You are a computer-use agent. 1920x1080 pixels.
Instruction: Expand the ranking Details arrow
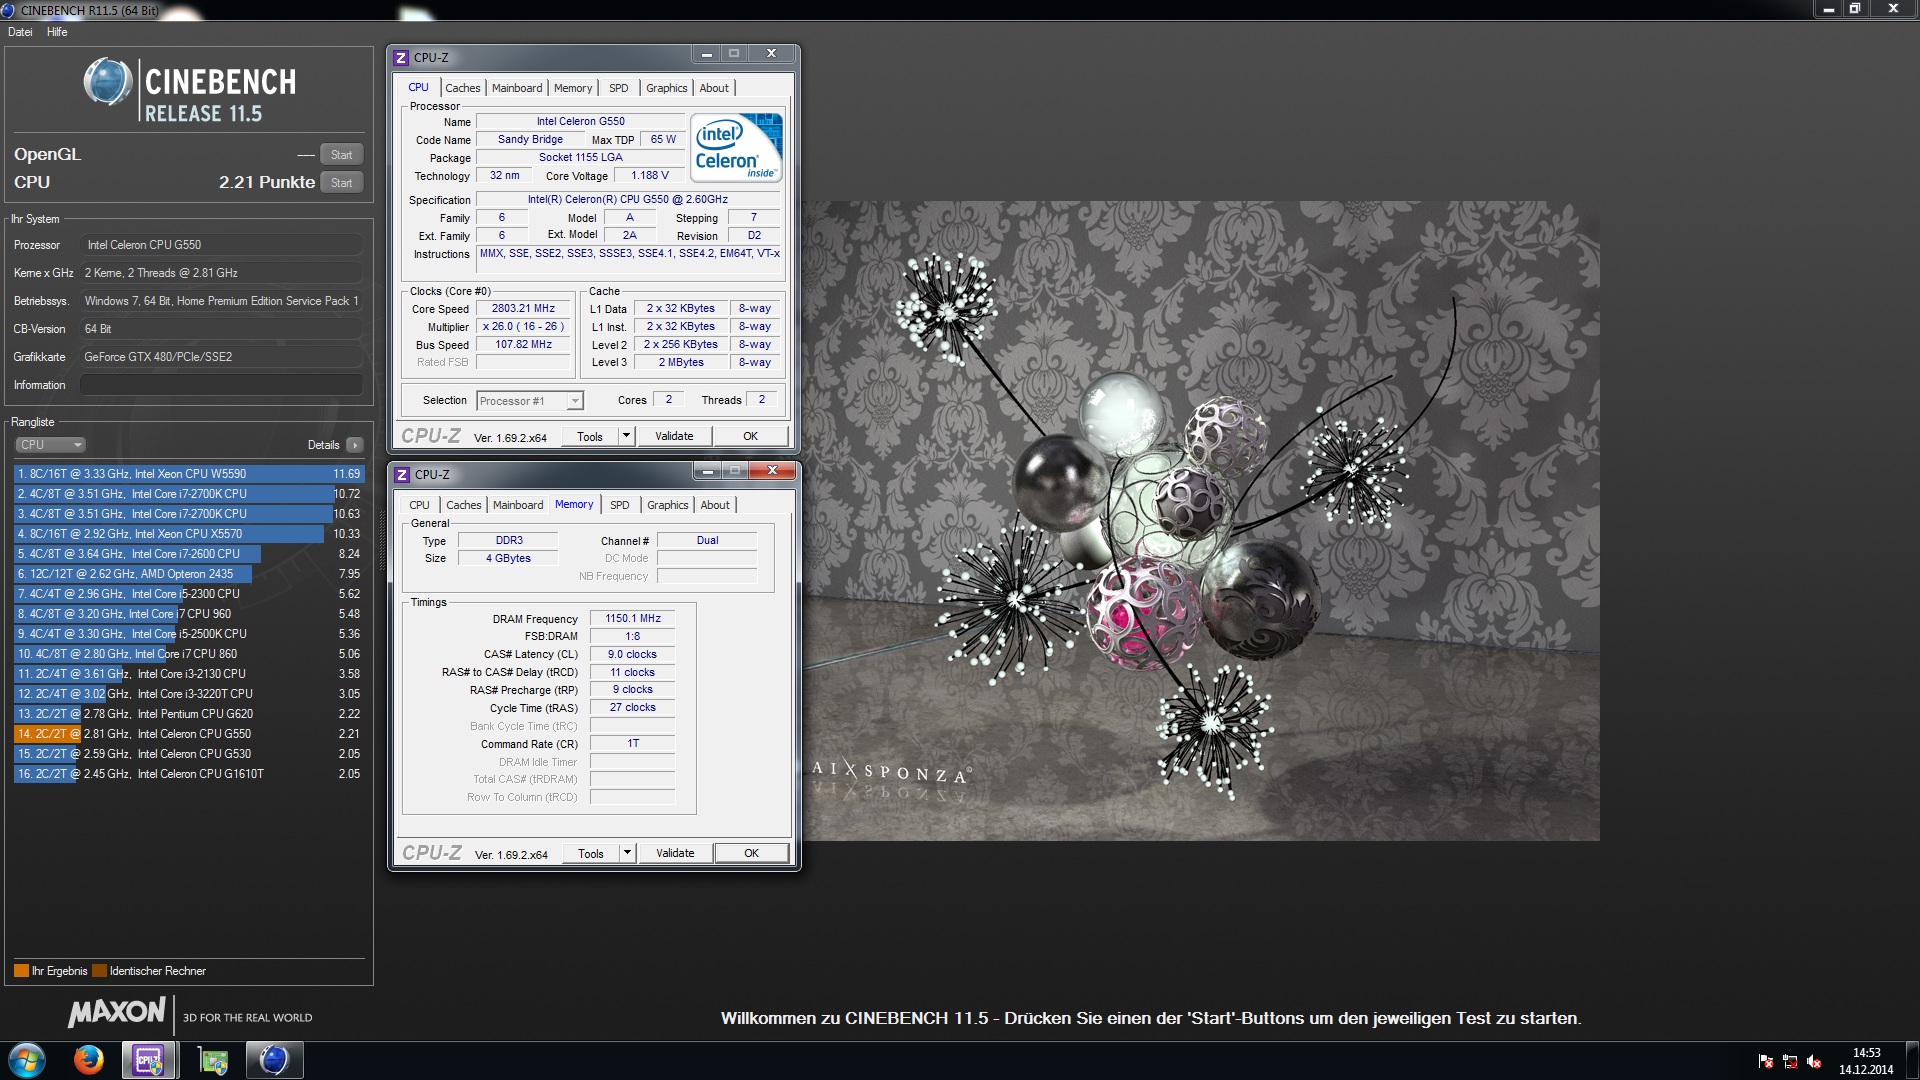355,445
